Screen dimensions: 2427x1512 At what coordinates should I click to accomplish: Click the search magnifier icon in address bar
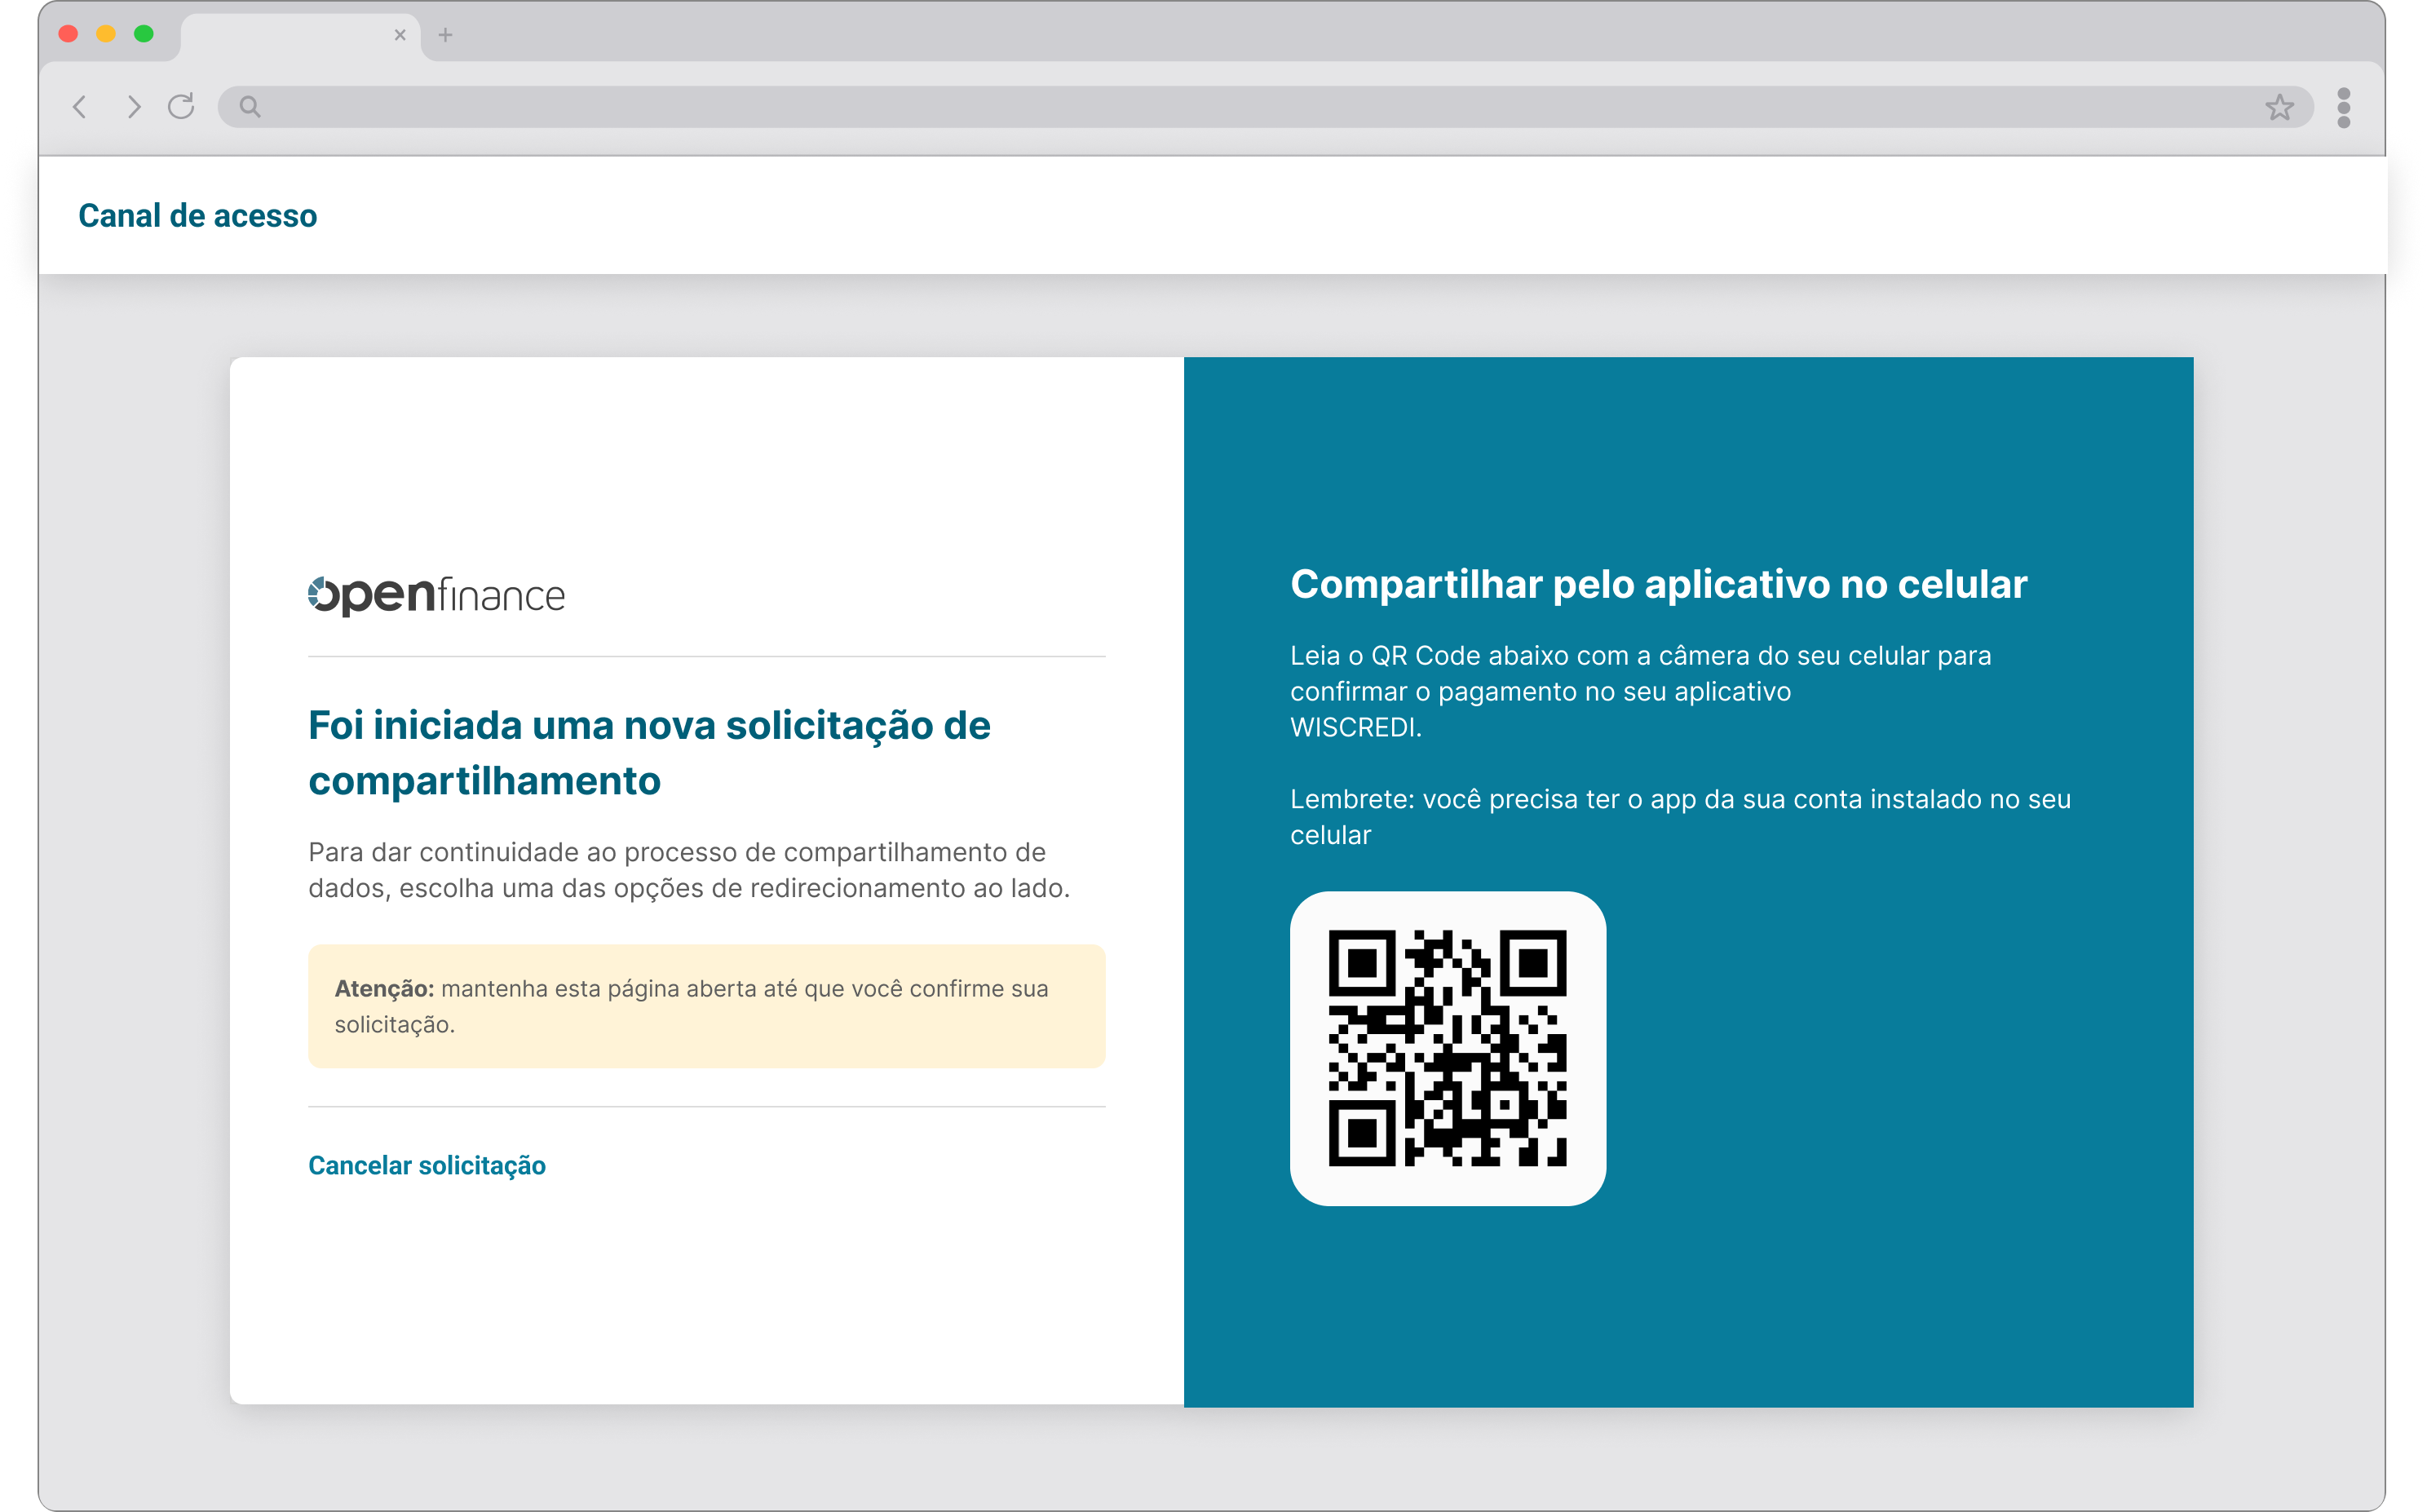click(250, 107)
